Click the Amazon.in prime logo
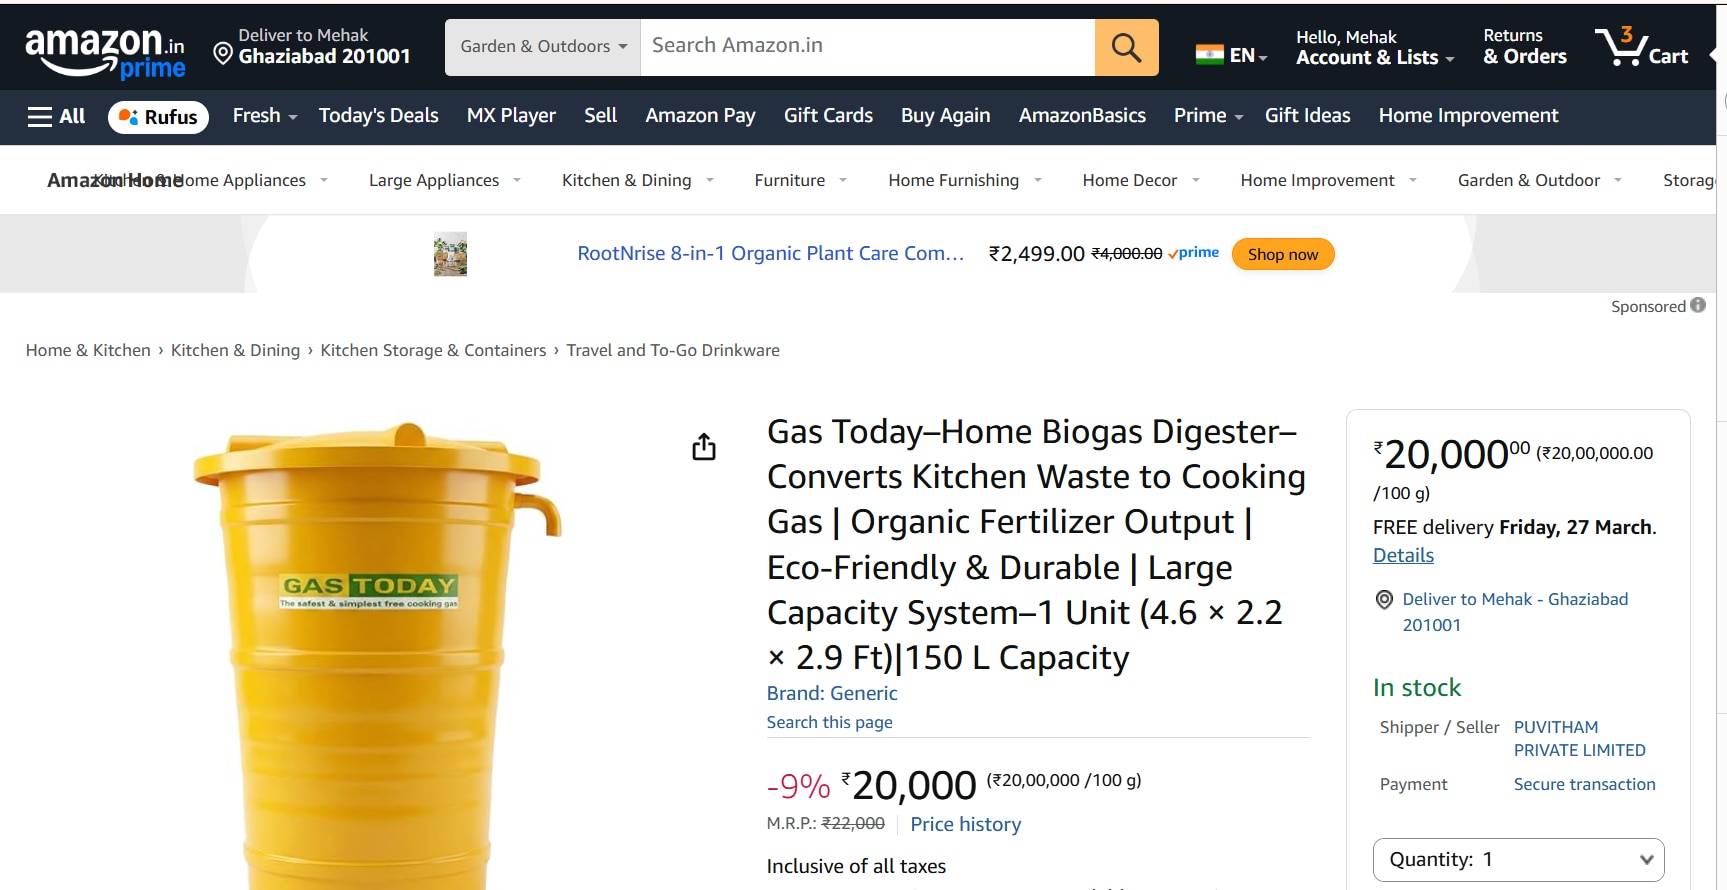 point(105,52)
